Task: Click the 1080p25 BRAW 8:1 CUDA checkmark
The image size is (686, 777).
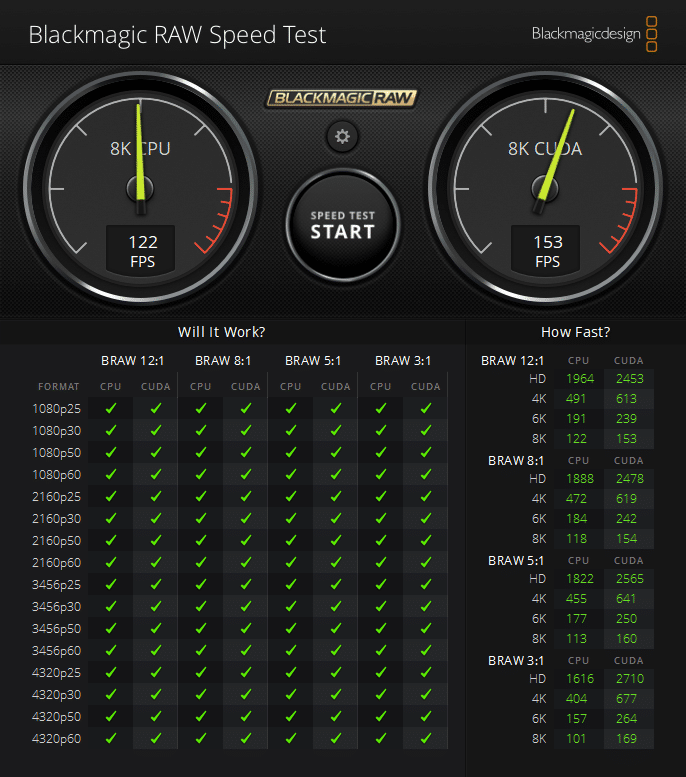Action: coord(246,408)
